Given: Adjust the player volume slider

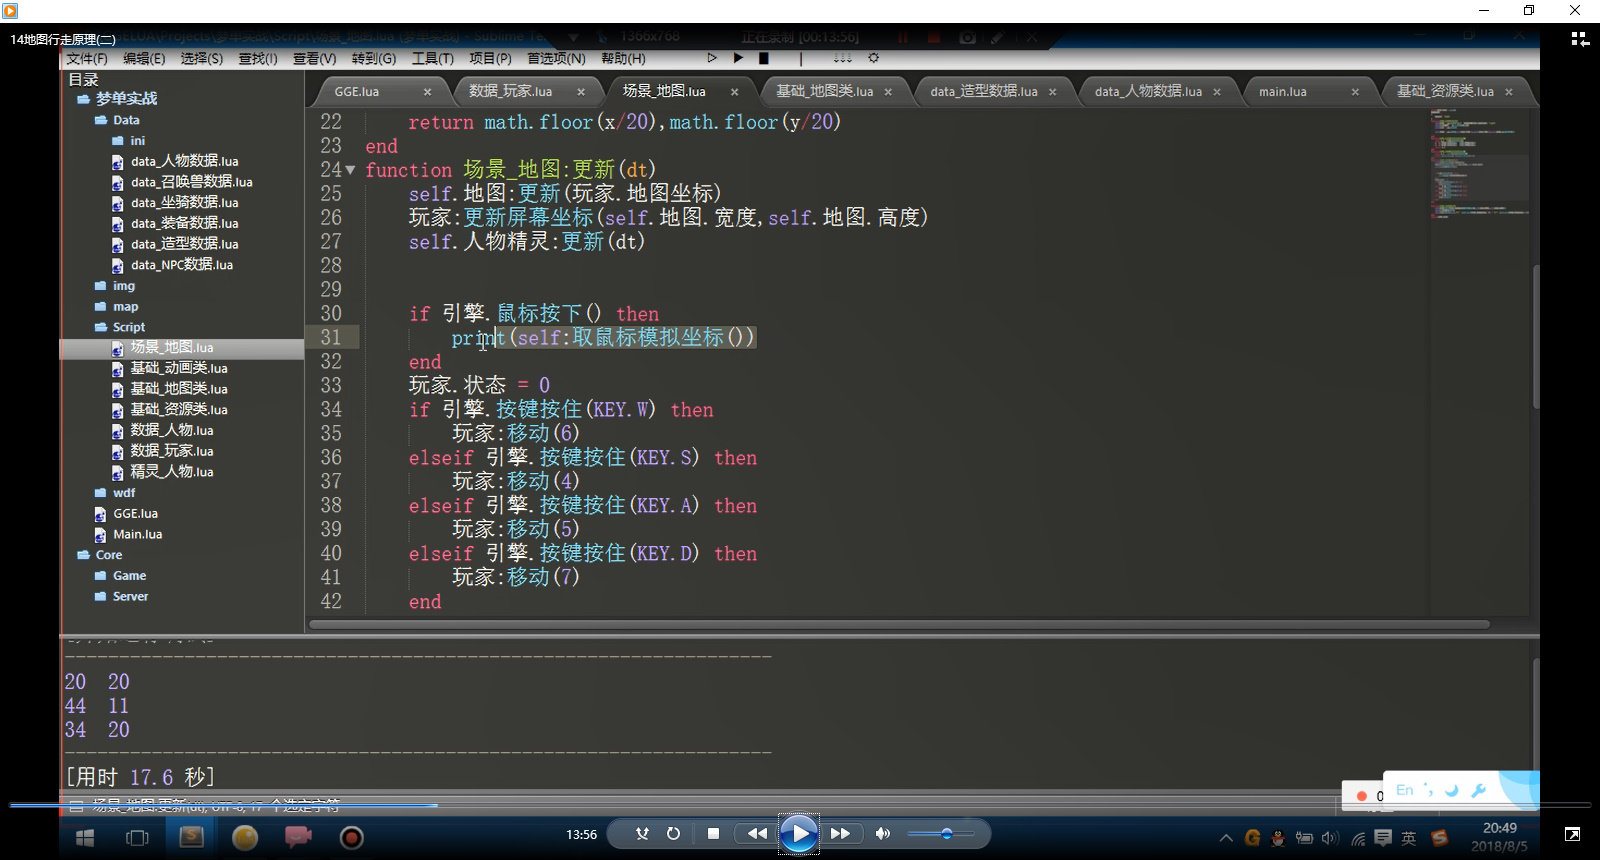Looking at the screenshot, I should [943, 834].
